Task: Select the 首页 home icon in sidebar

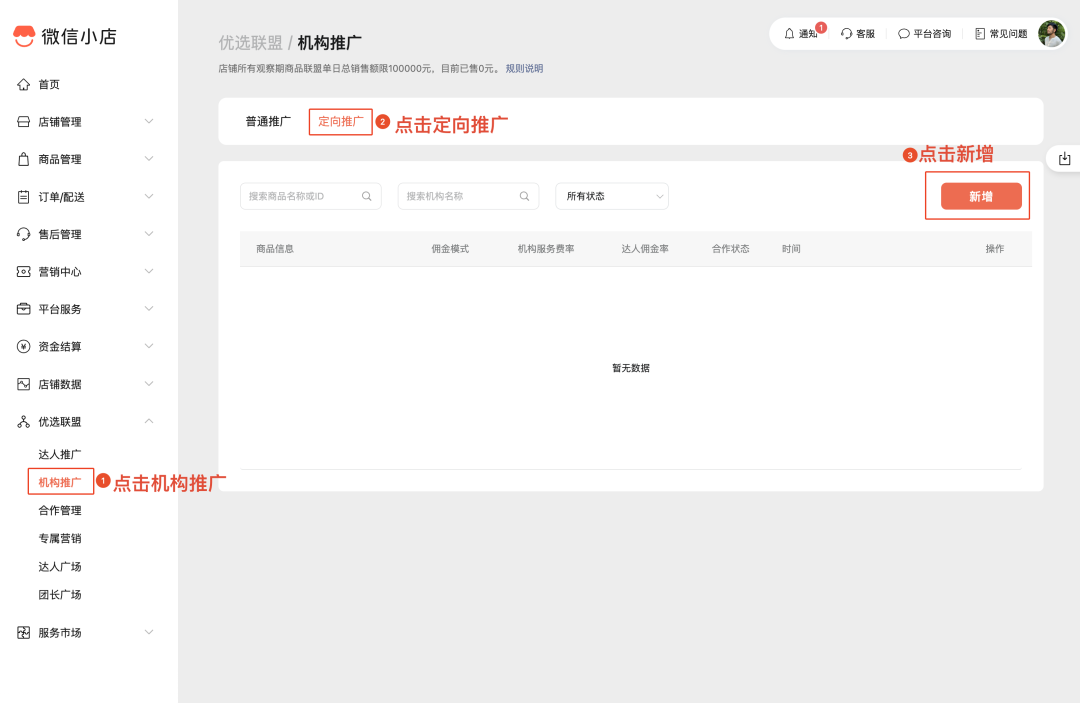Action: tap(24, 84)
